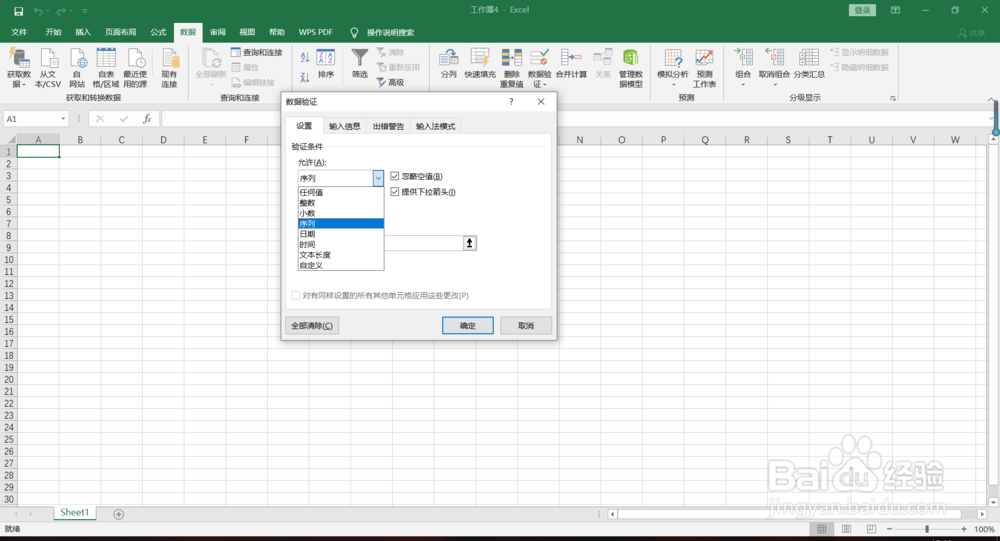
Task: Open the WPS PDF ribbon tab
Action: (x=316, y=32)
